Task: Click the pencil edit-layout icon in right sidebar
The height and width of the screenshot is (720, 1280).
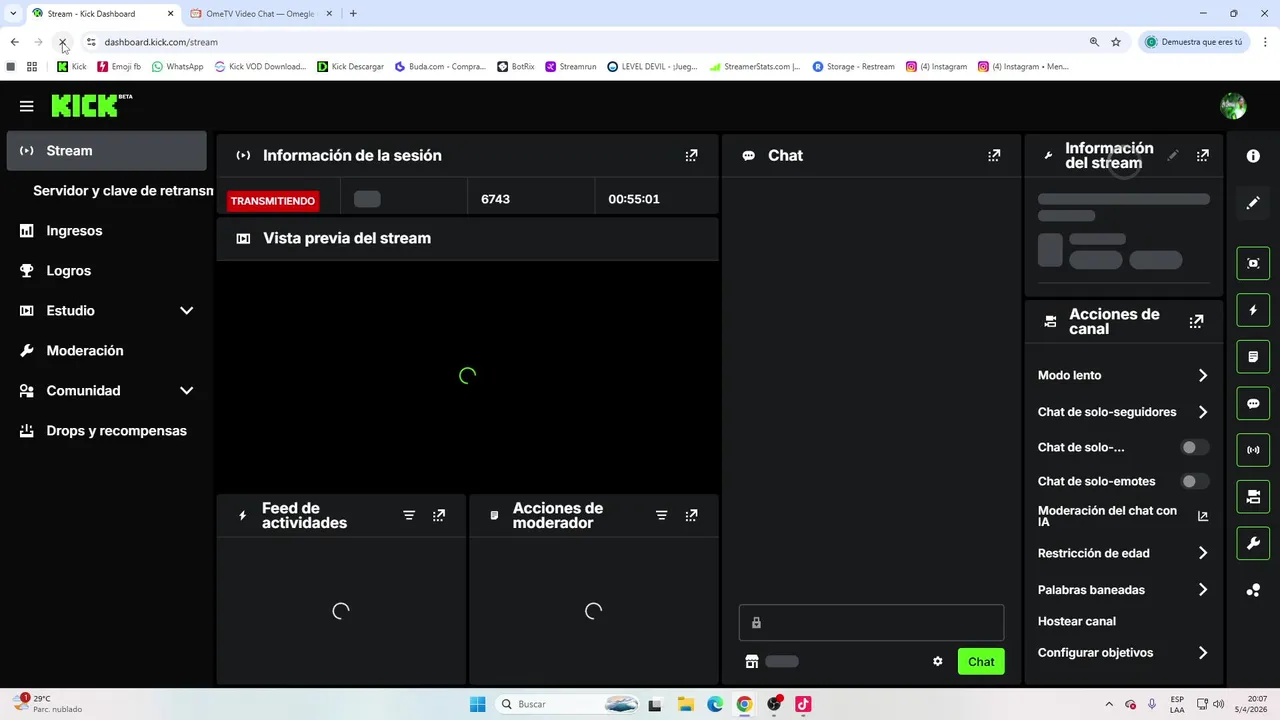Action: [x=1253, y=203]
